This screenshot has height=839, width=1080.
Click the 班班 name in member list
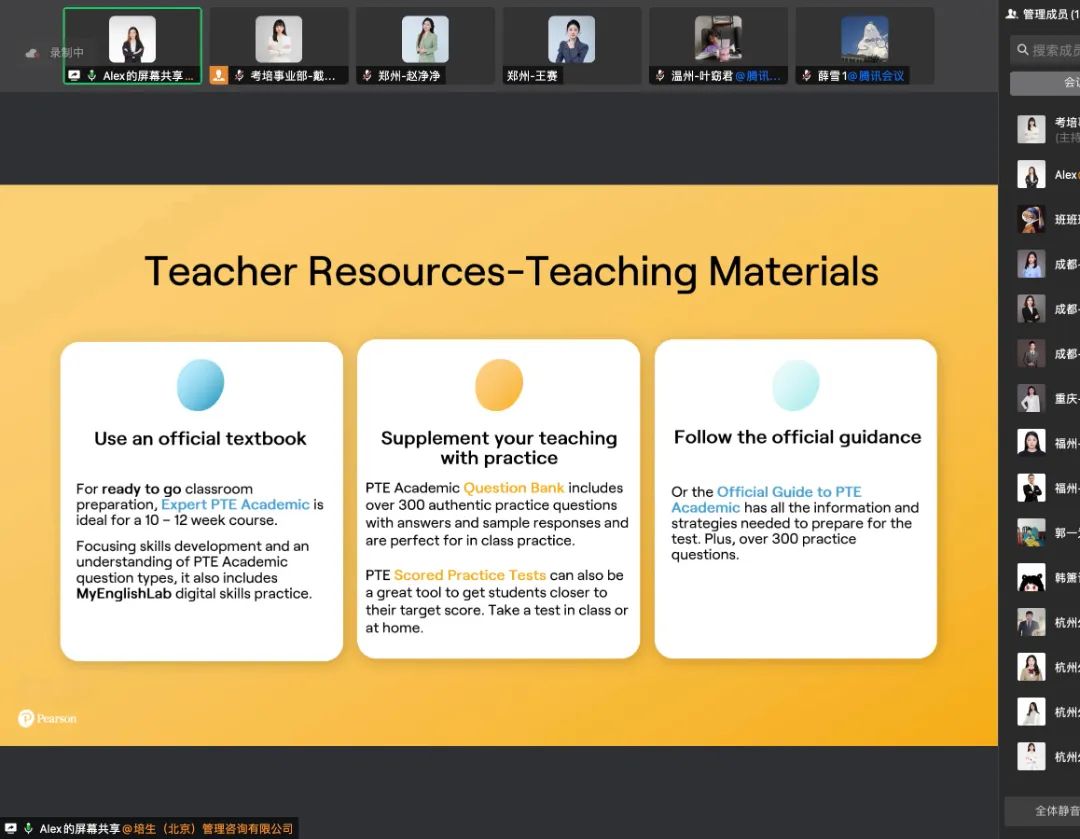pyautogui.click(x=1067, y=220)
